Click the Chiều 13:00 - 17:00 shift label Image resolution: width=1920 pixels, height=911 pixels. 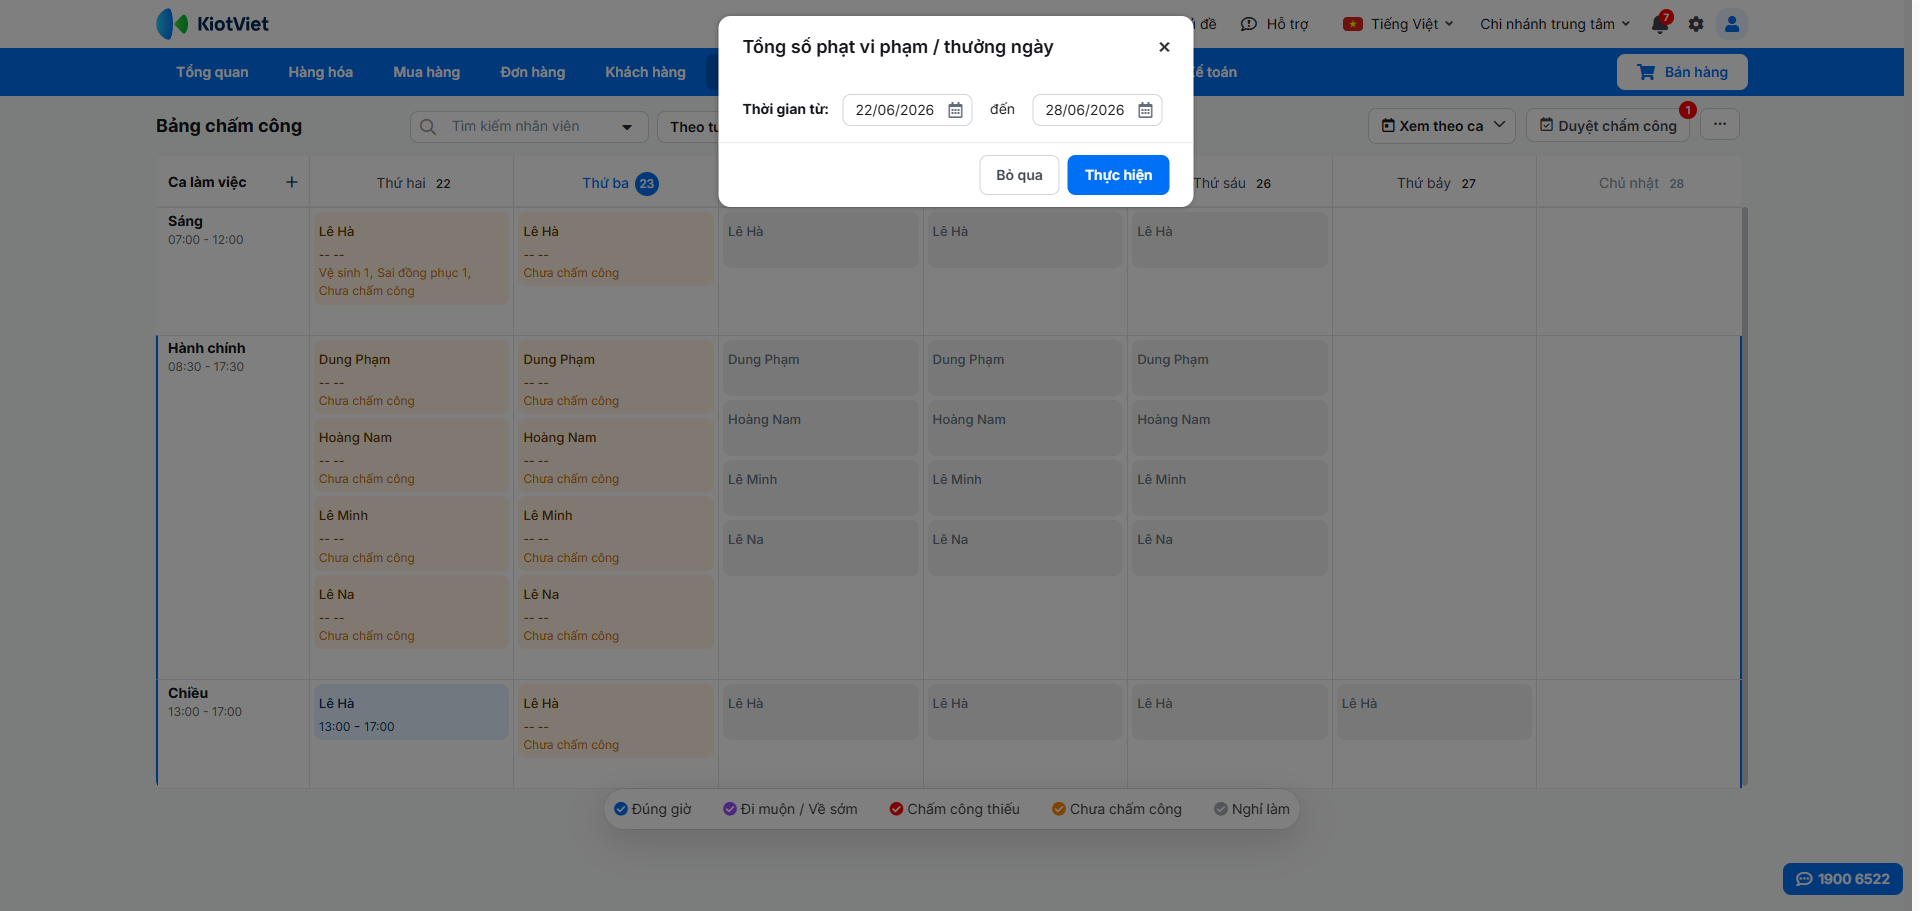205,701
